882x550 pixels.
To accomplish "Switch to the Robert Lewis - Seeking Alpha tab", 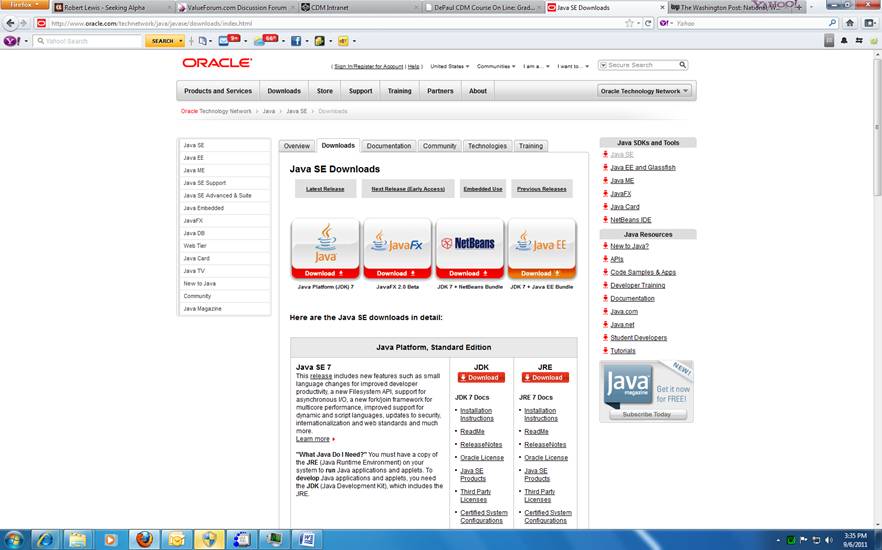I will click(112, 8).
